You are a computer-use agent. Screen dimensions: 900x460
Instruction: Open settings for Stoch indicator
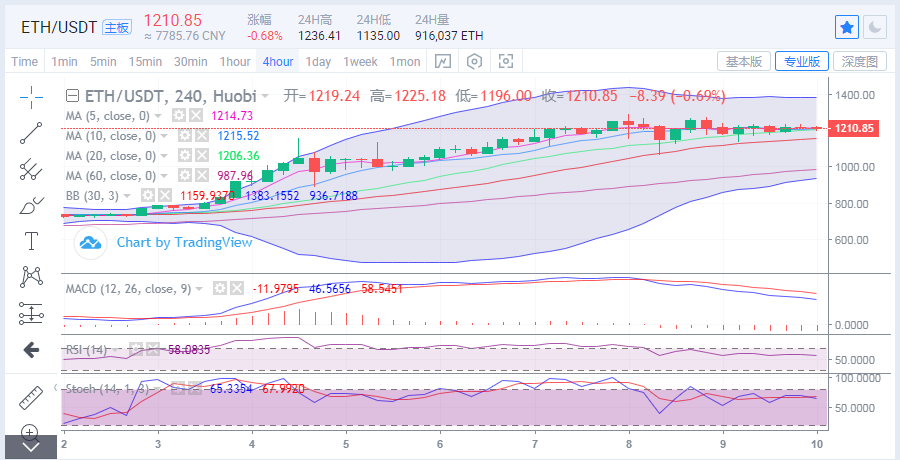click(177, 389)
